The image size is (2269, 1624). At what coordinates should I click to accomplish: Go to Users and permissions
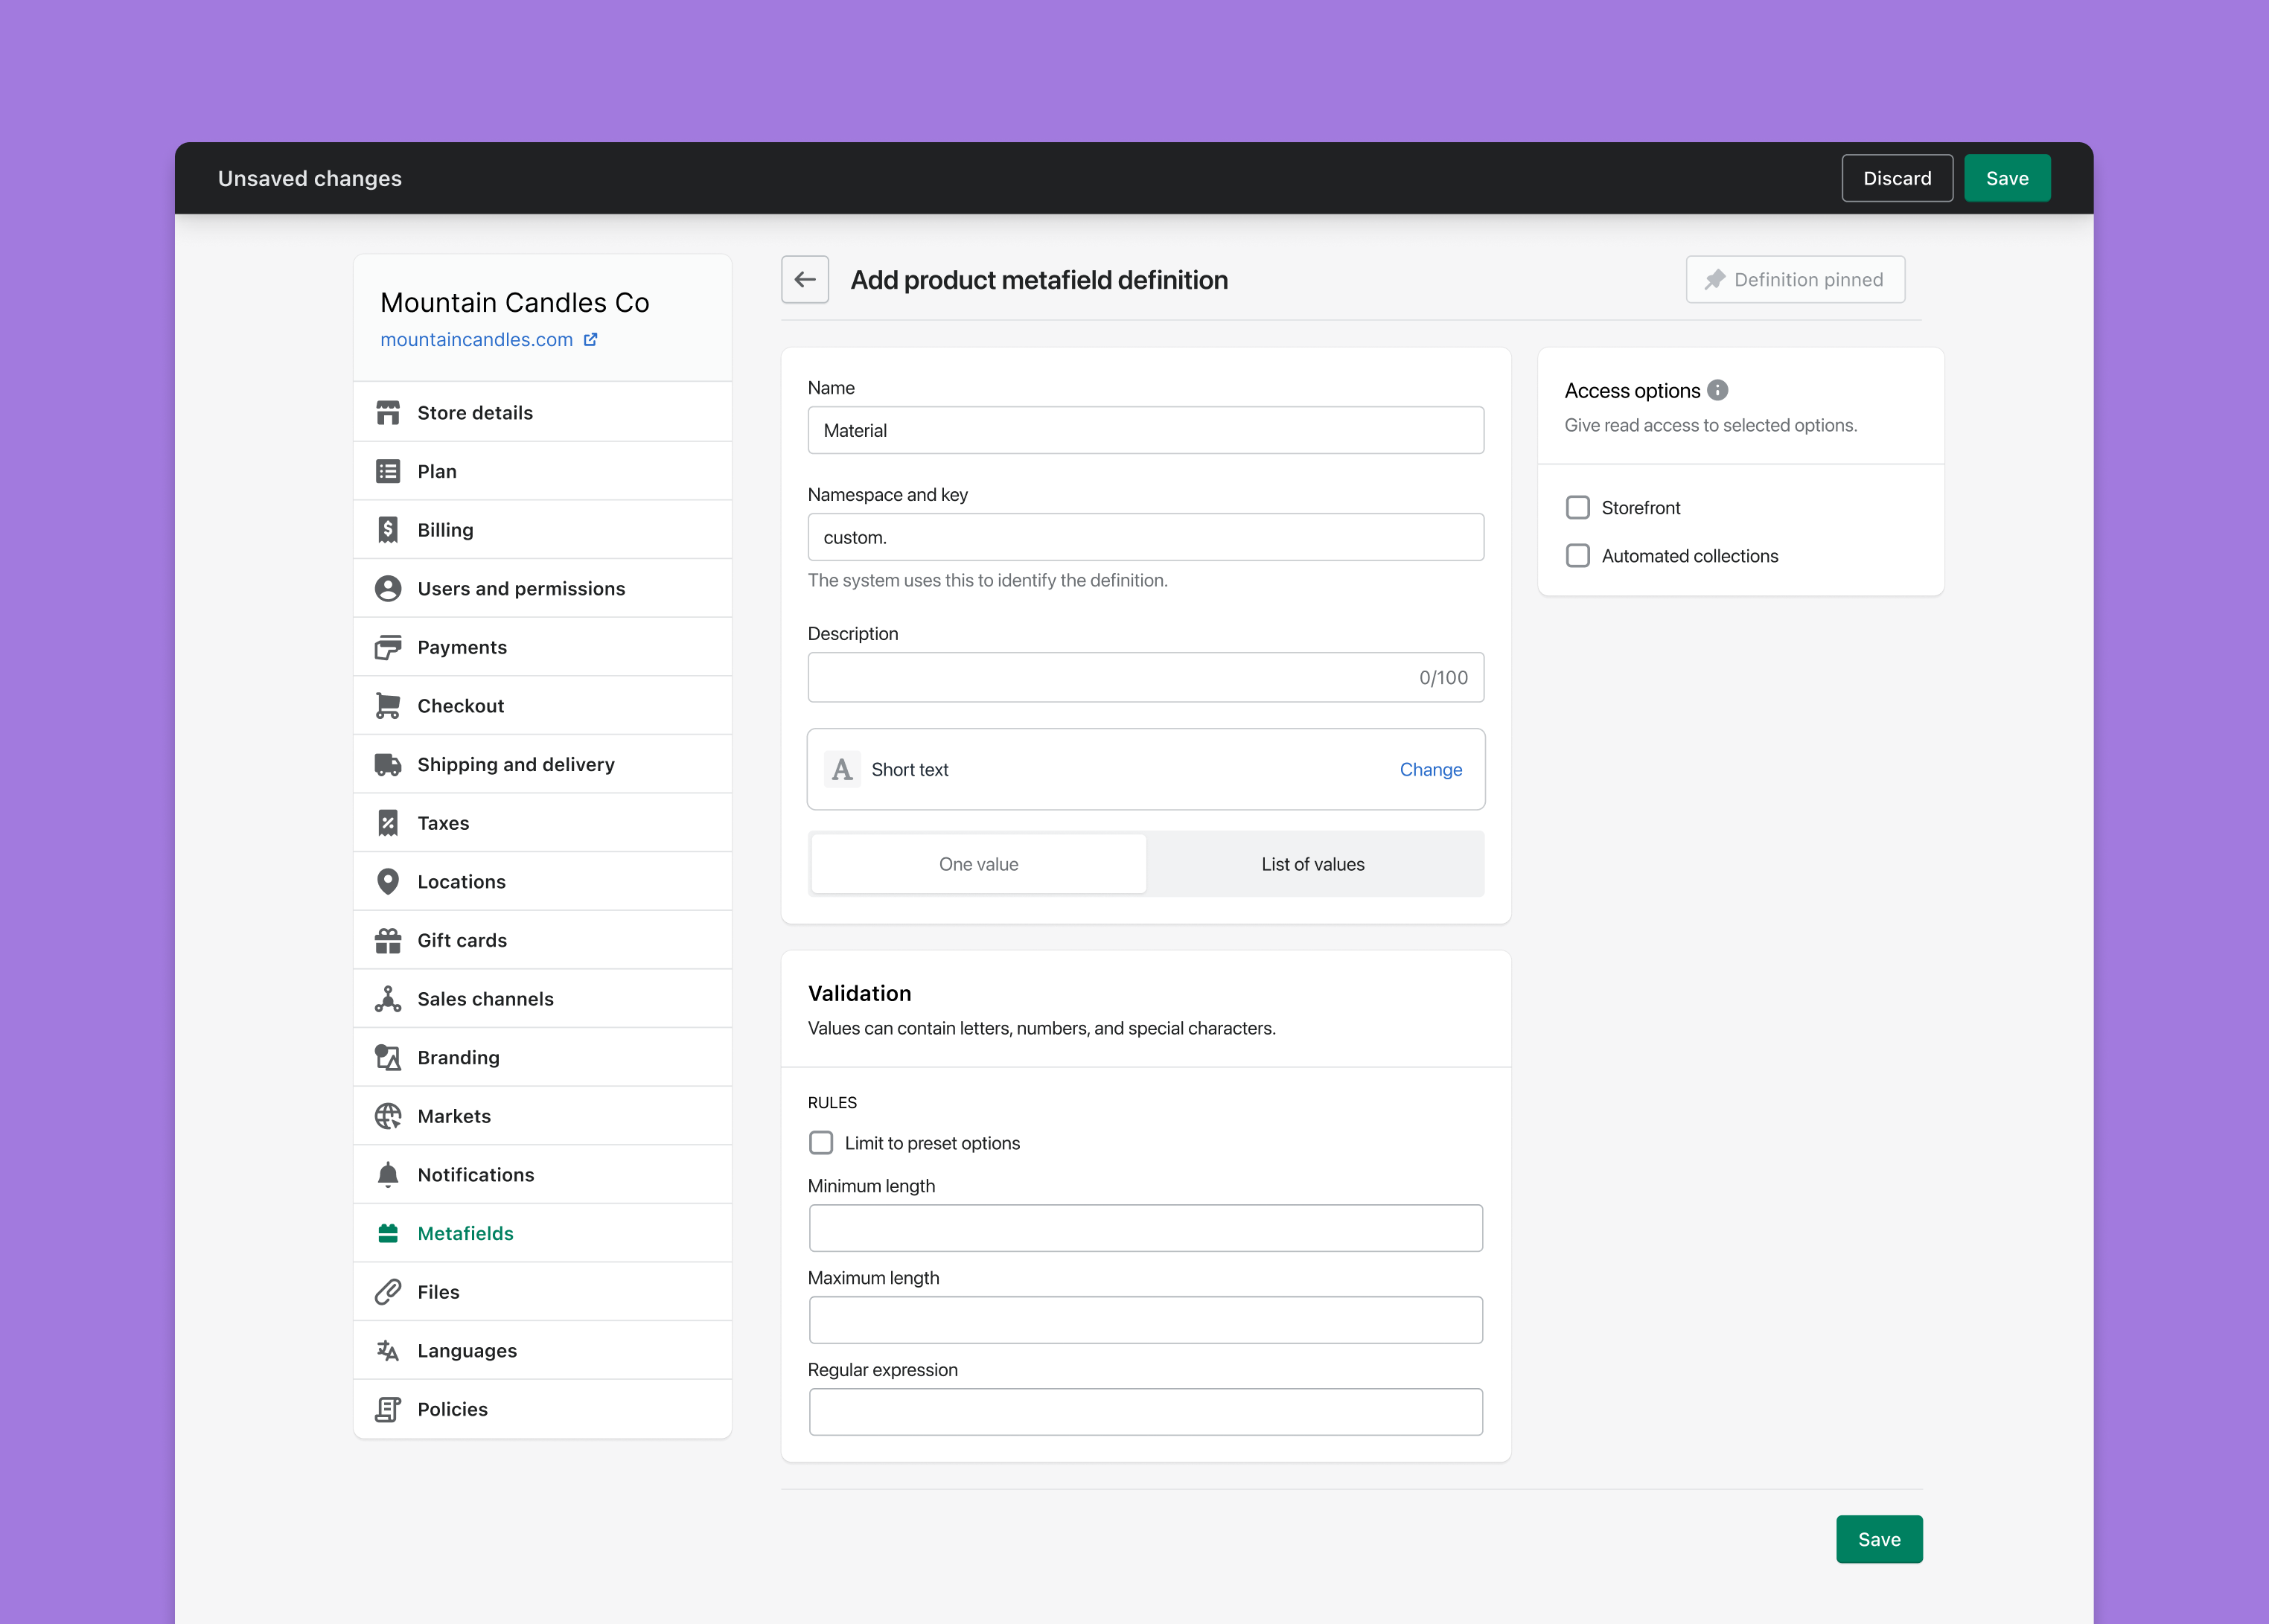coord(543,589)
